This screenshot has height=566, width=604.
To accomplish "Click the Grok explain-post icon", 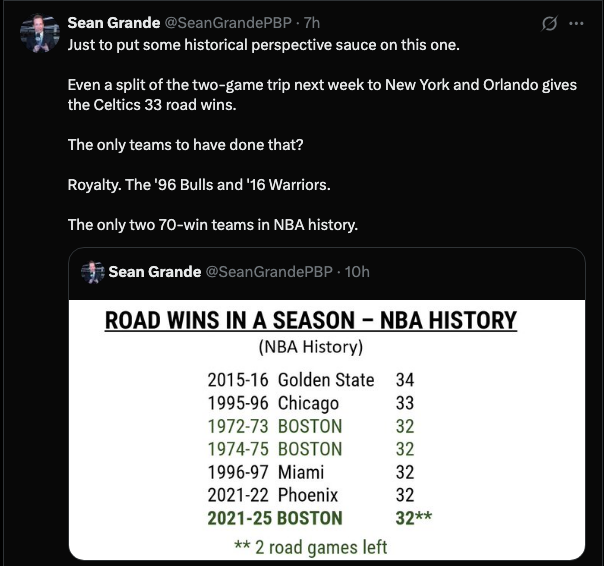I will tap(549, 24).
